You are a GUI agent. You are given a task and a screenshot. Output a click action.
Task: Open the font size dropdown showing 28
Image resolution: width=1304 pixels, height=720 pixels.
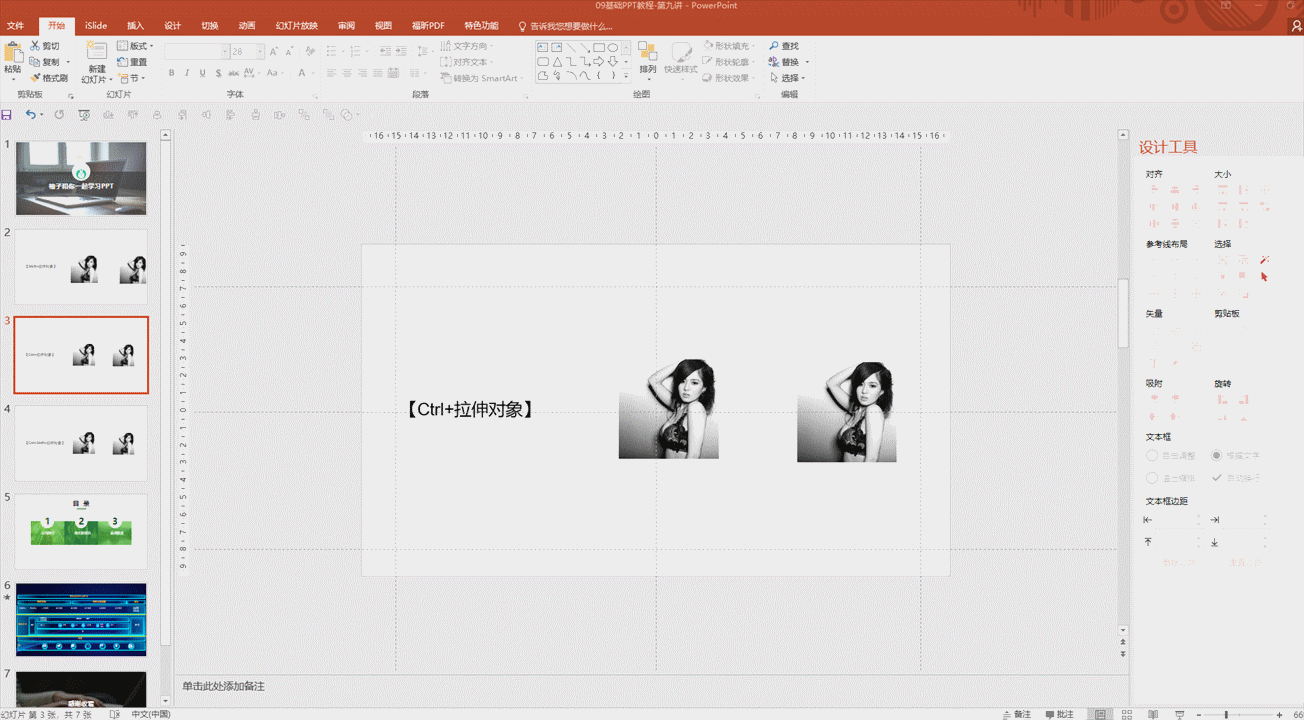click(260, 51)
